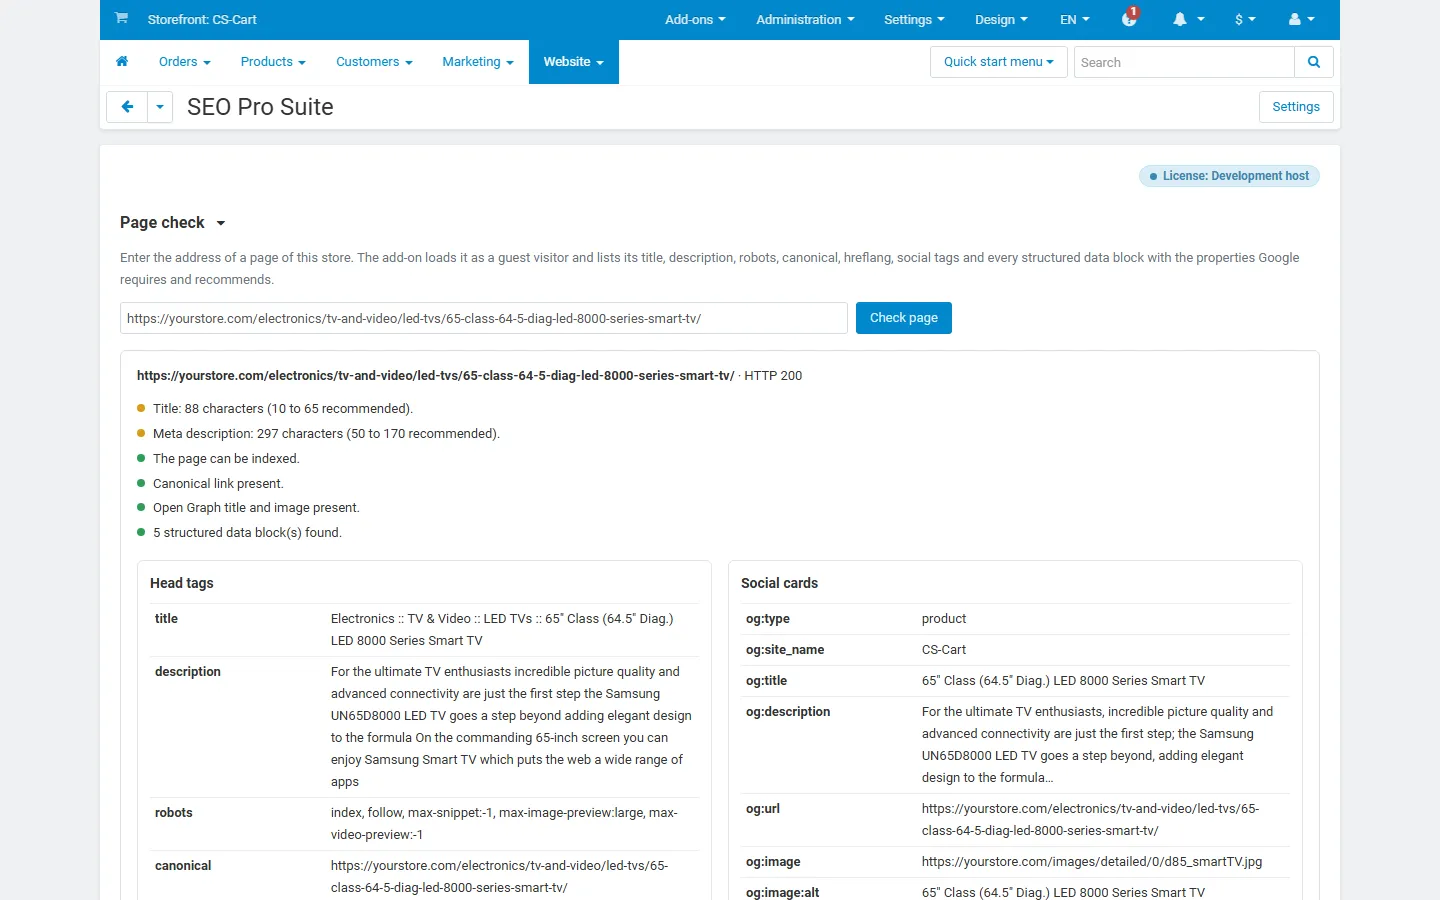Expand the Quick start menu
This screenshot has width=1440, height=900.
999,62
